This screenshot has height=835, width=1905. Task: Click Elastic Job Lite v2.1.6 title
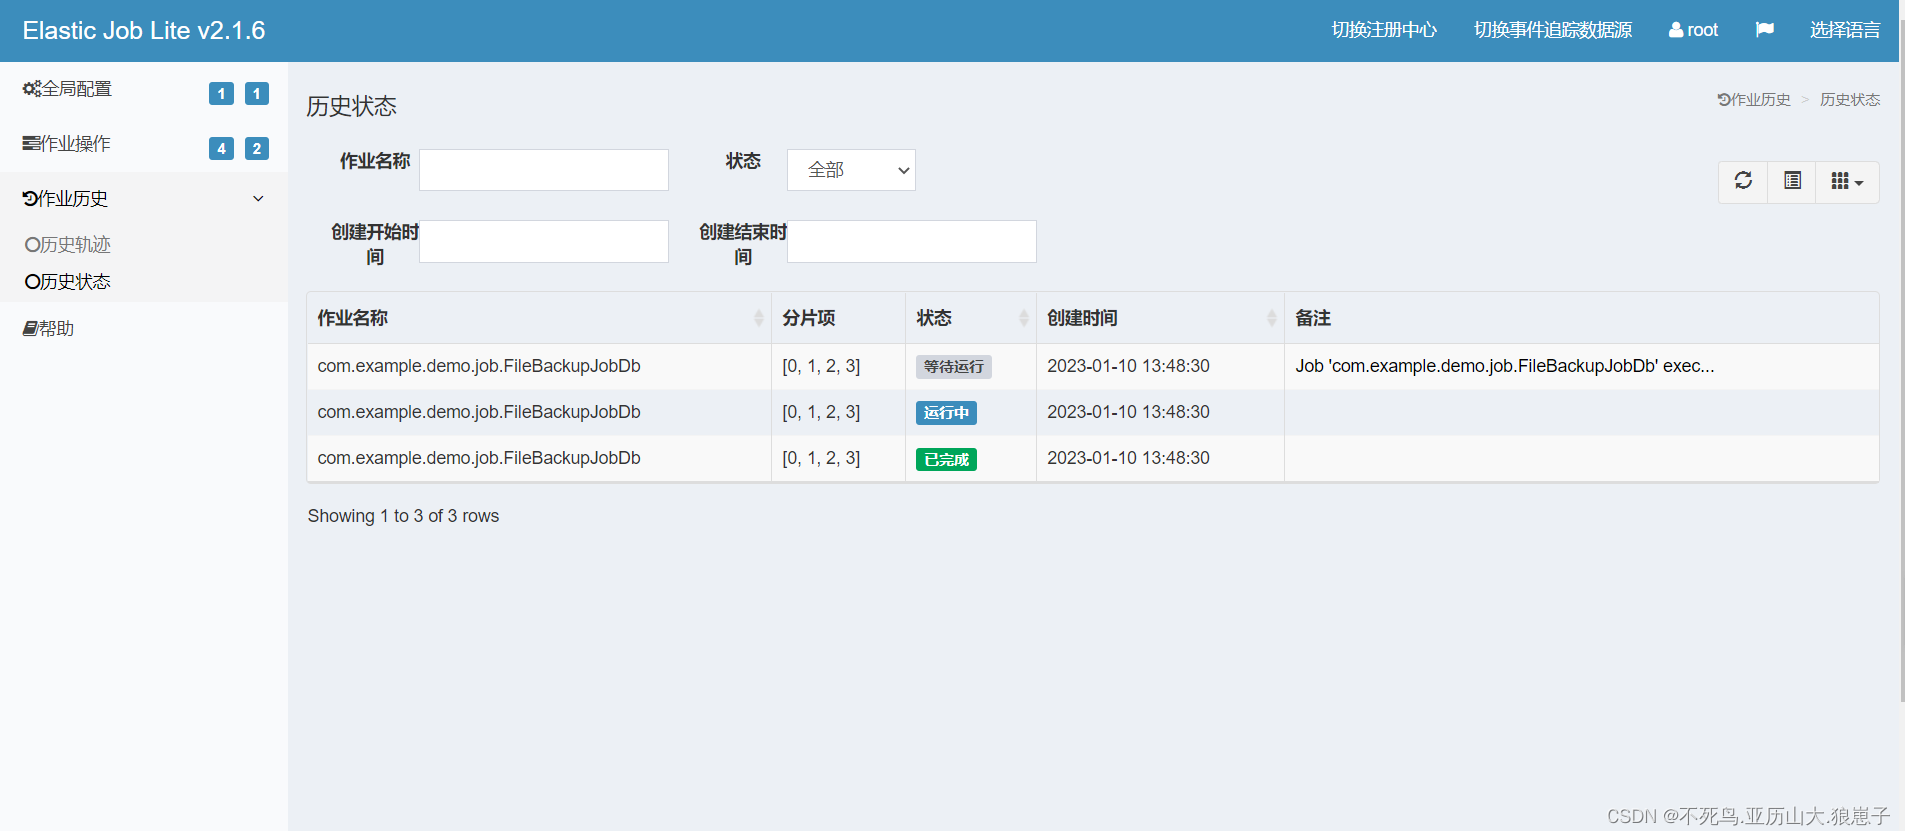[144, 31]
